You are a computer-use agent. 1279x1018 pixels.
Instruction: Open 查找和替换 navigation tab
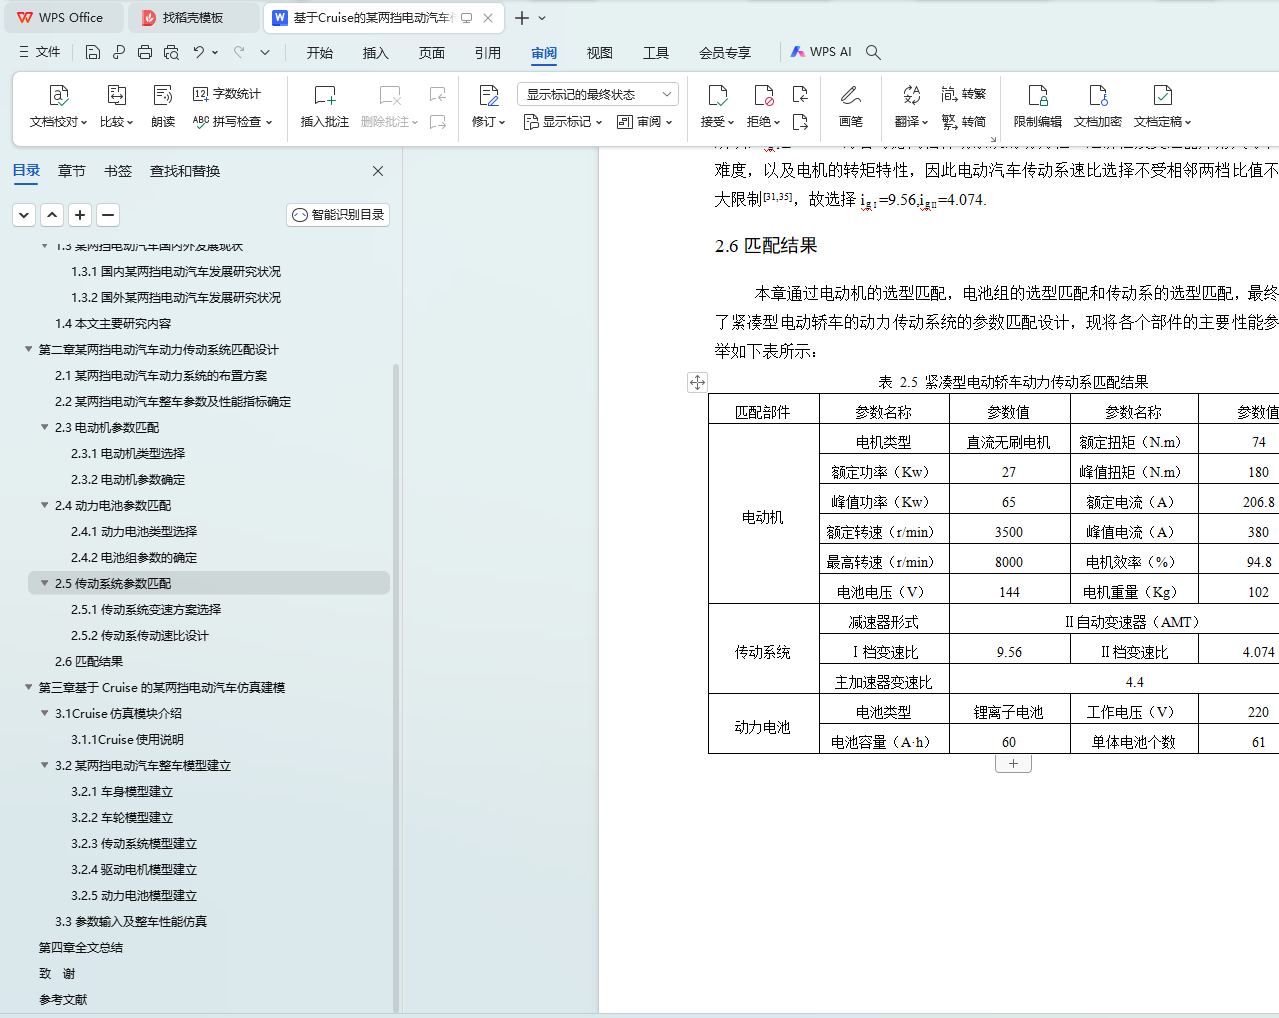185,171
